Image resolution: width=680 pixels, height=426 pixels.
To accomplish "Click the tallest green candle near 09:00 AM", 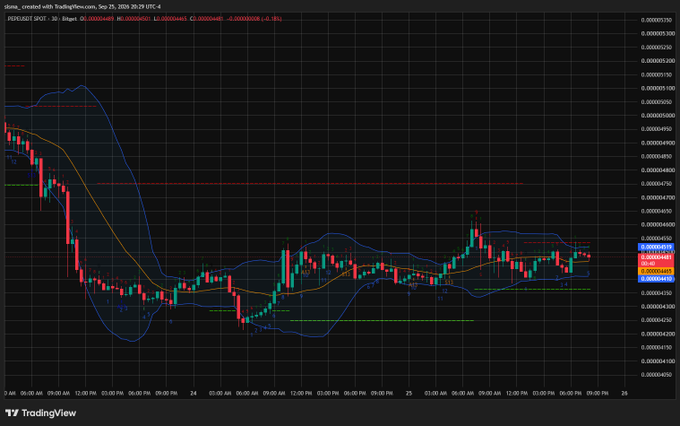I will tap(283, 266).
